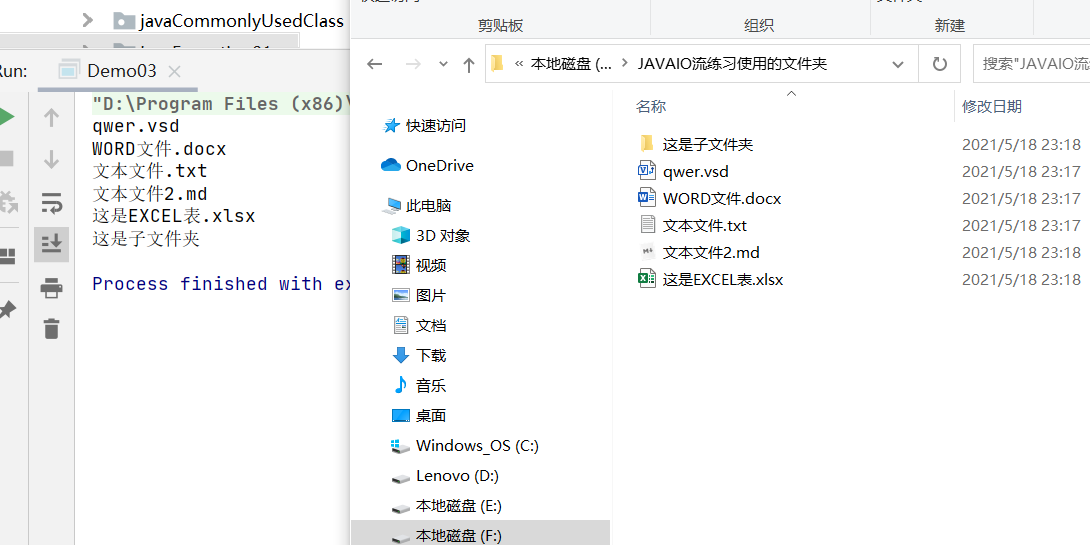The width and height of the screenshot is (1090, 545).
Task: Clear console with trash icon
Action: pos(51,328)
